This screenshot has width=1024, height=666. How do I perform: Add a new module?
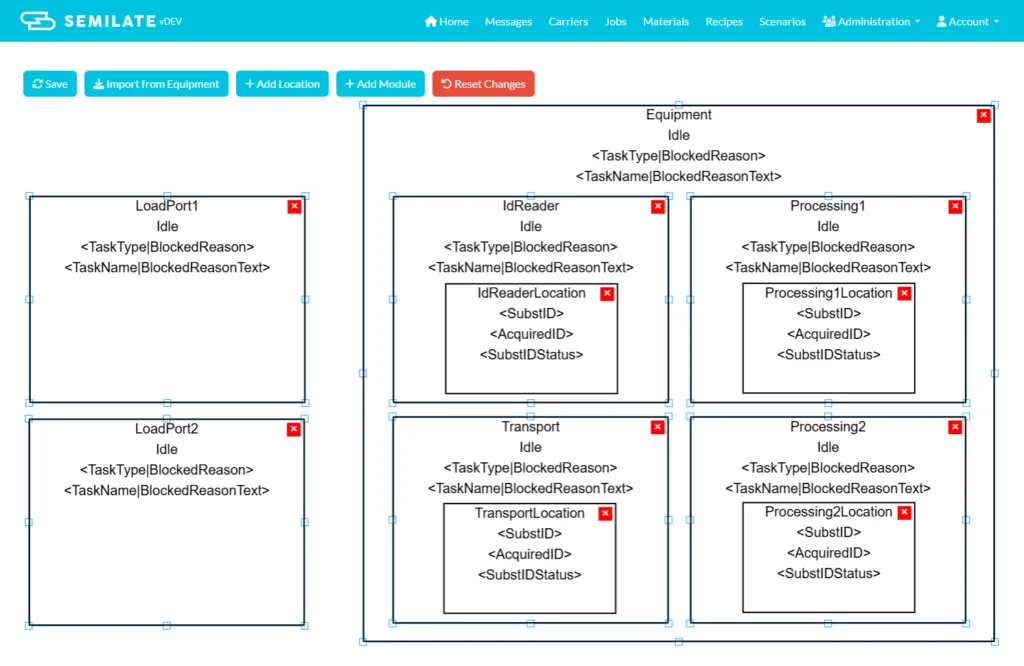(x=380, y=84)
